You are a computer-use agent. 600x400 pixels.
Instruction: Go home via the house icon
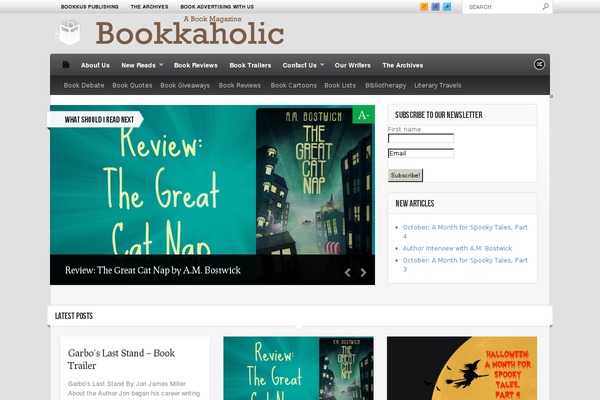[66, 65]
